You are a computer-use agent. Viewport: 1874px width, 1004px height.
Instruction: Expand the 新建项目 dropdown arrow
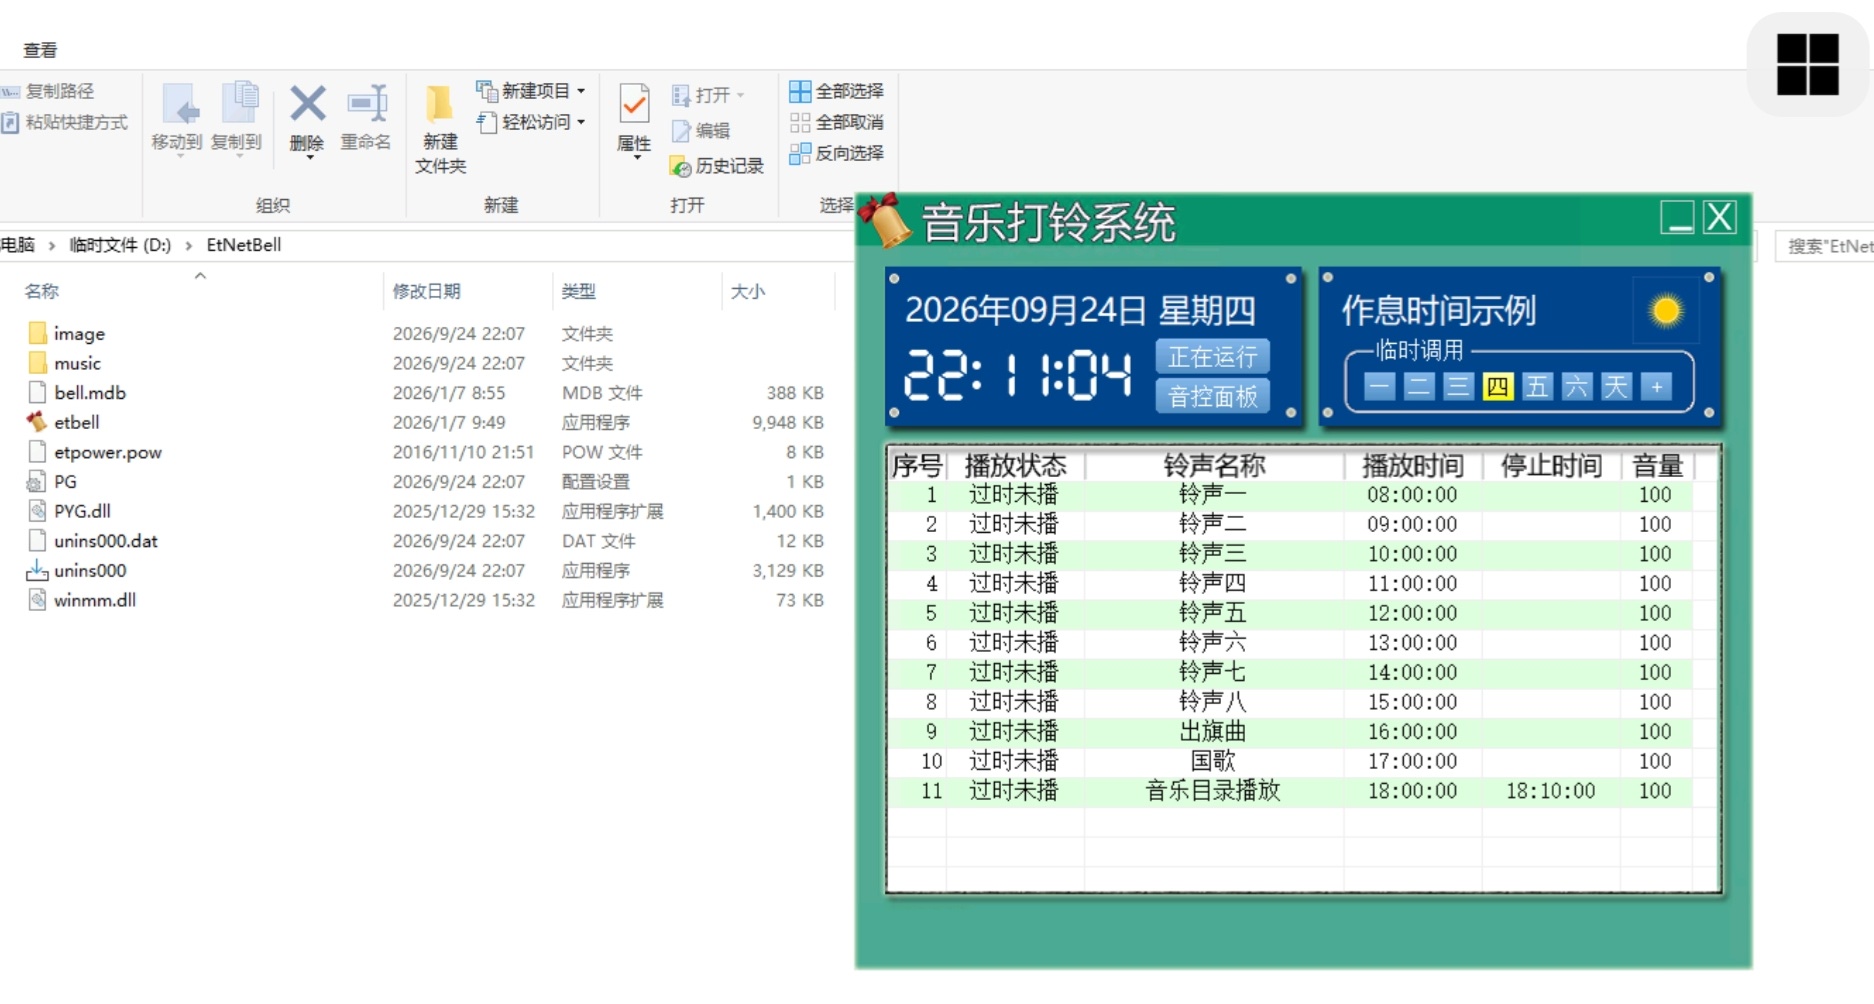(x=581, y=91)
